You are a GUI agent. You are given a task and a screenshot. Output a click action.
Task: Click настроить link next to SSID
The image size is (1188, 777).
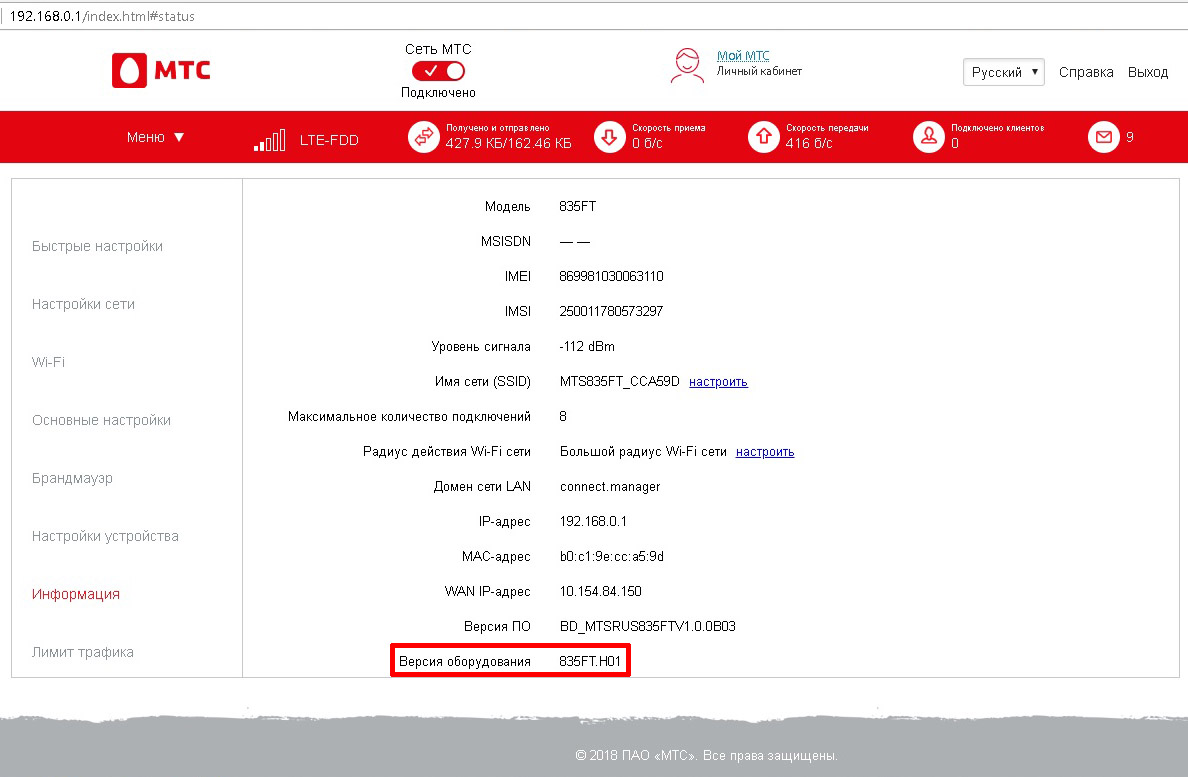point(718,382)
